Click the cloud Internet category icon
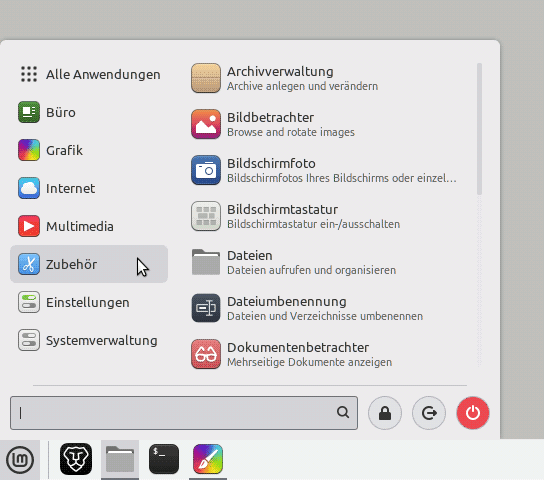This screenshot has width=544, height=480. pos(29,188)
